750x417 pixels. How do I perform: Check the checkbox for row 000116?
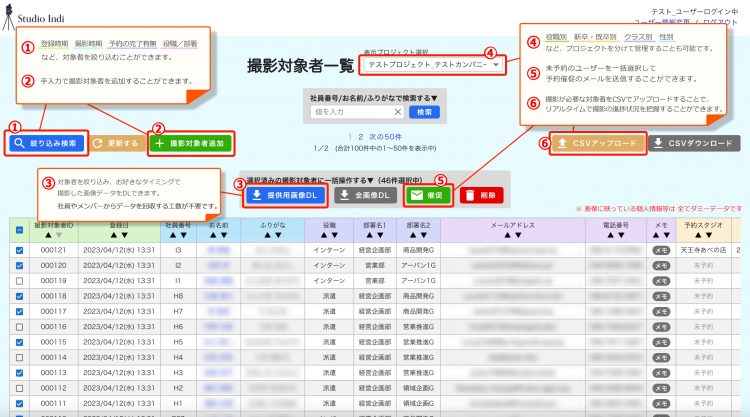pos(19,327)
